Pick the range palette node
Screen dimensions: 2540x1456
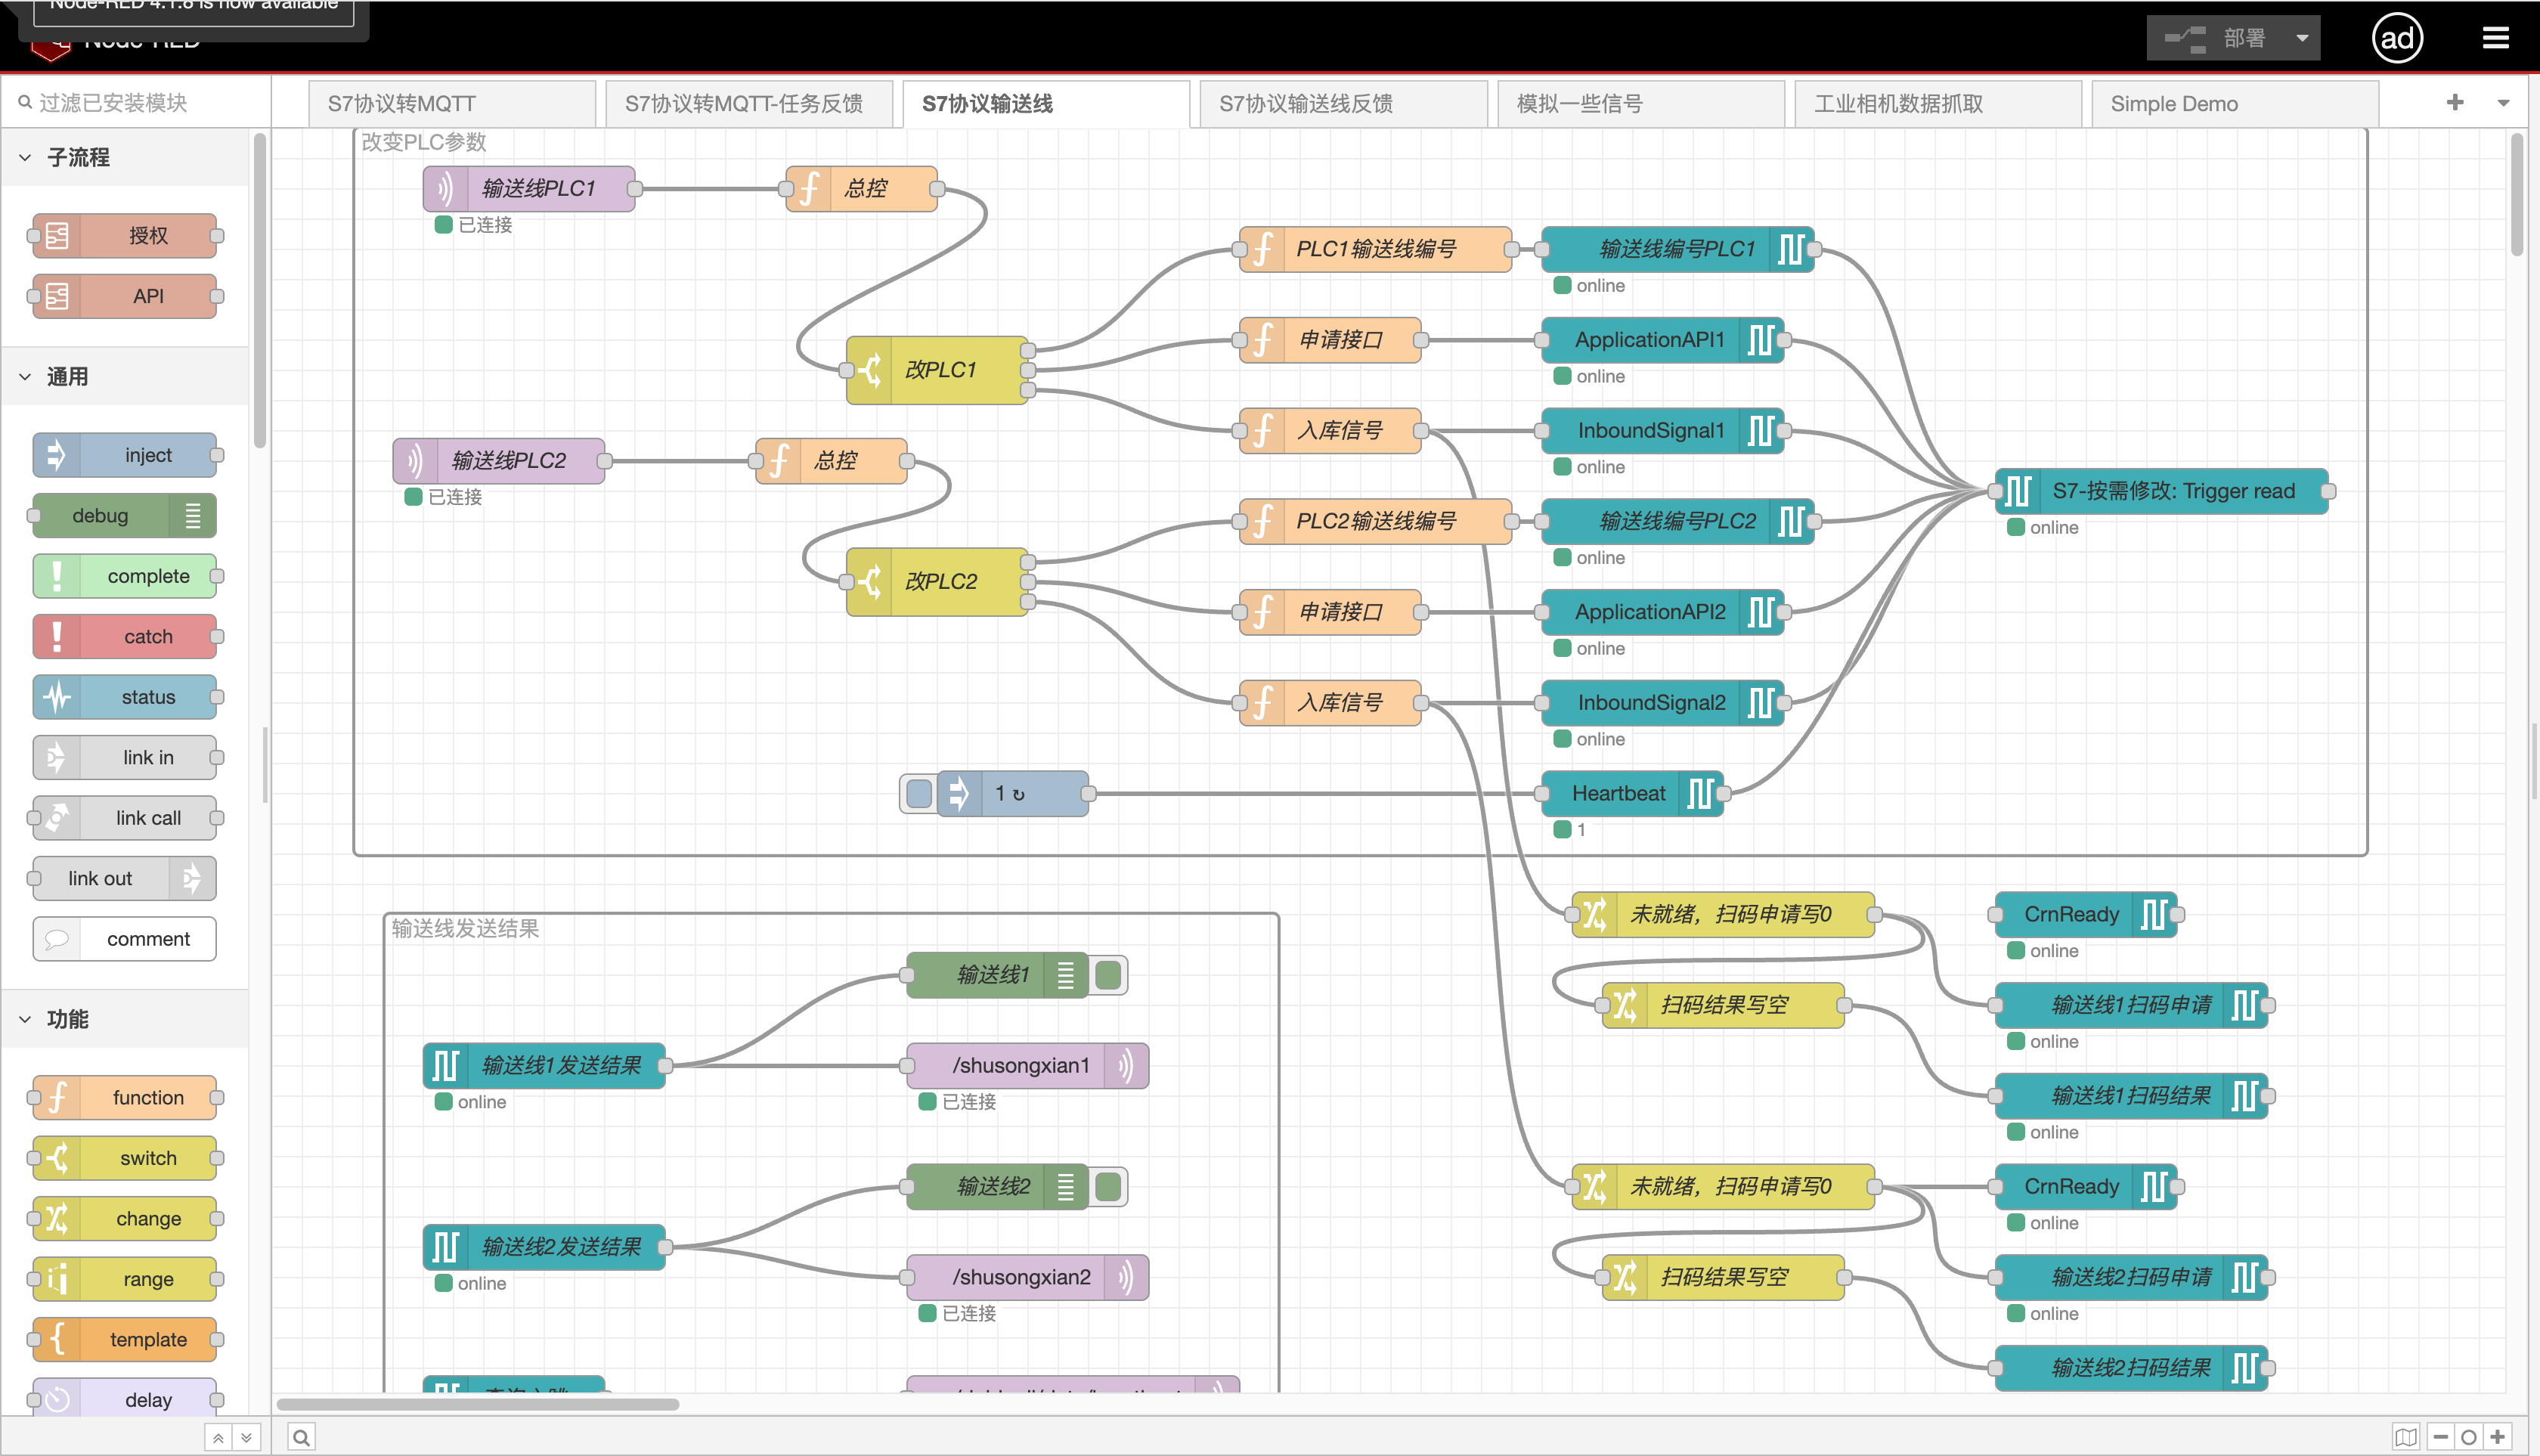tap(125, 1279)
